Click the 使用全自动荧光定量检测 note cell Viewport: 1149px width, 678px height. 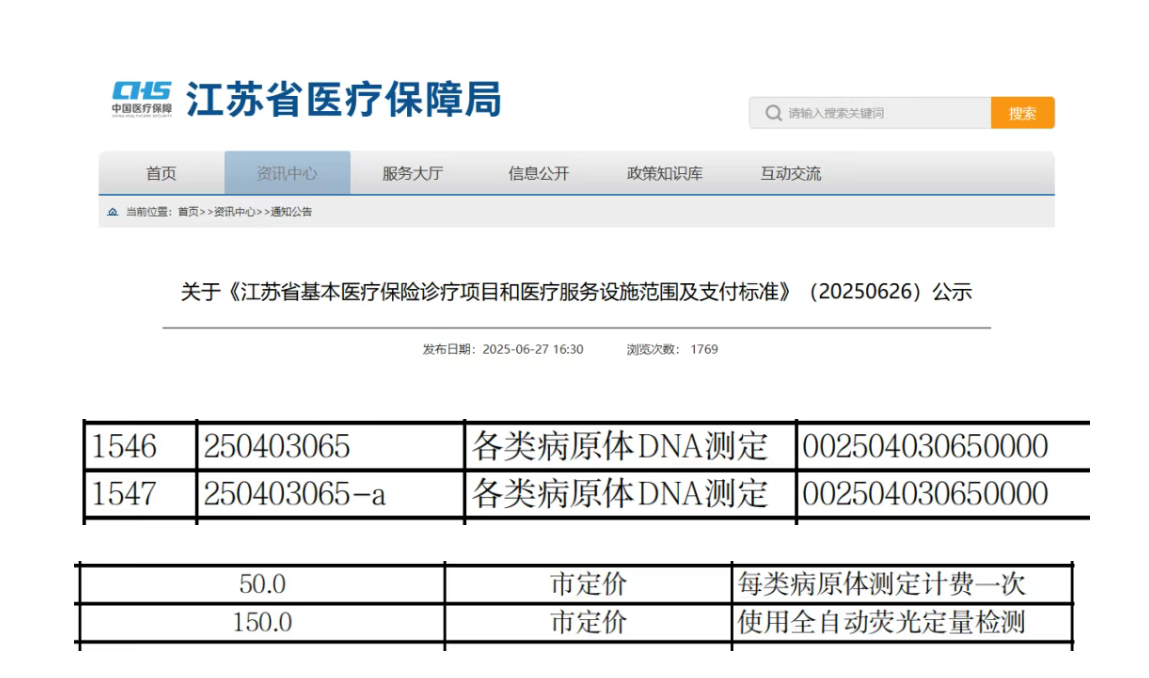(881, 622)
